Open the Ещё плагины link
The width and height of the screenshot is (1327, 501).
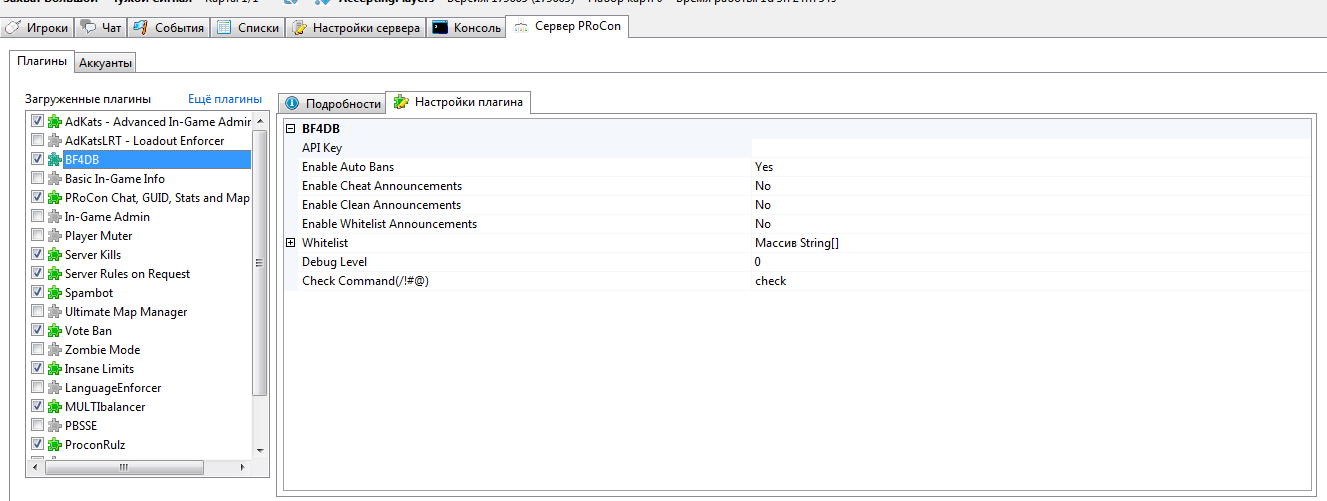click(225, 99)
